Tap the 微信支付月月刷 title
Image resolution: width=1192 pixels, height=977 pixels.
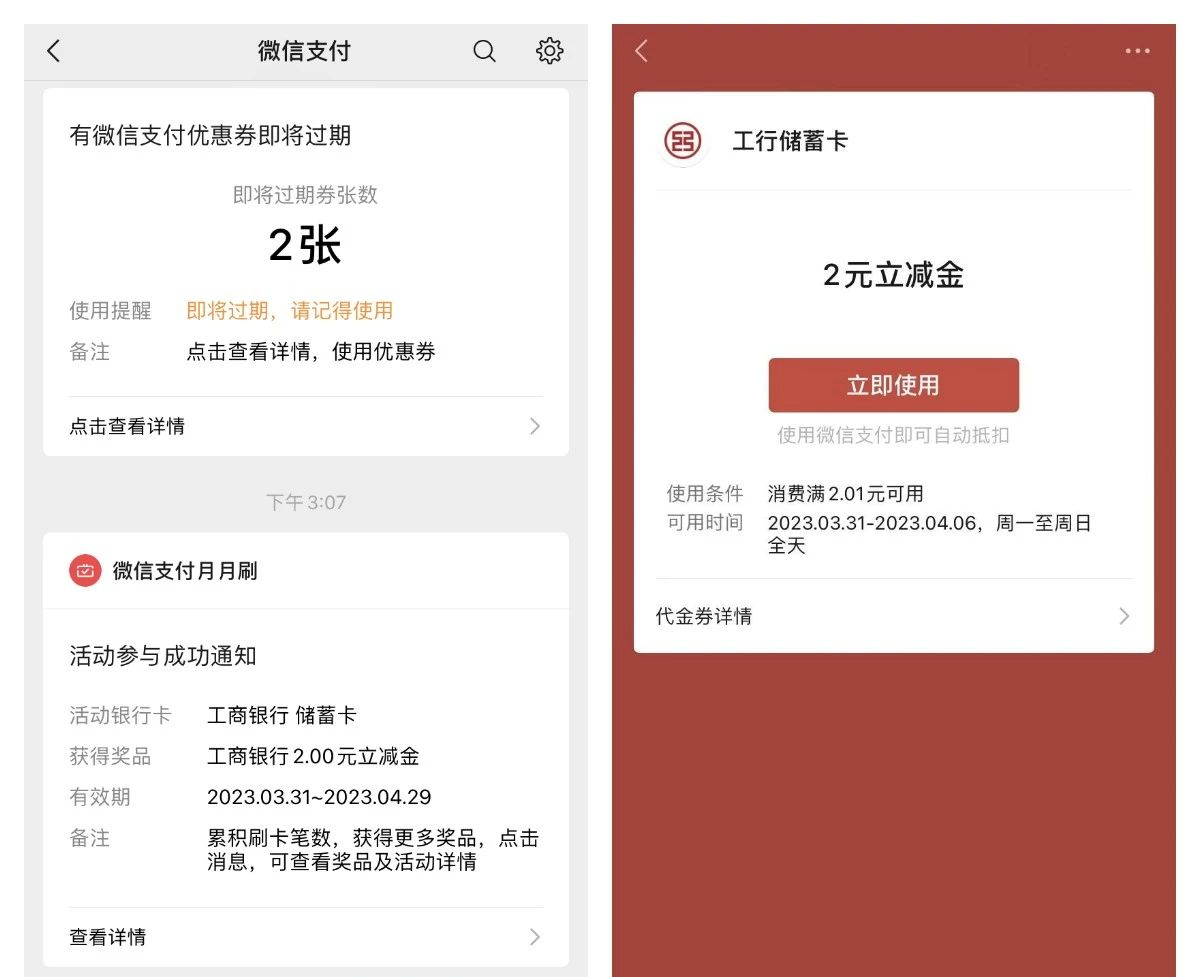(185, 570)
